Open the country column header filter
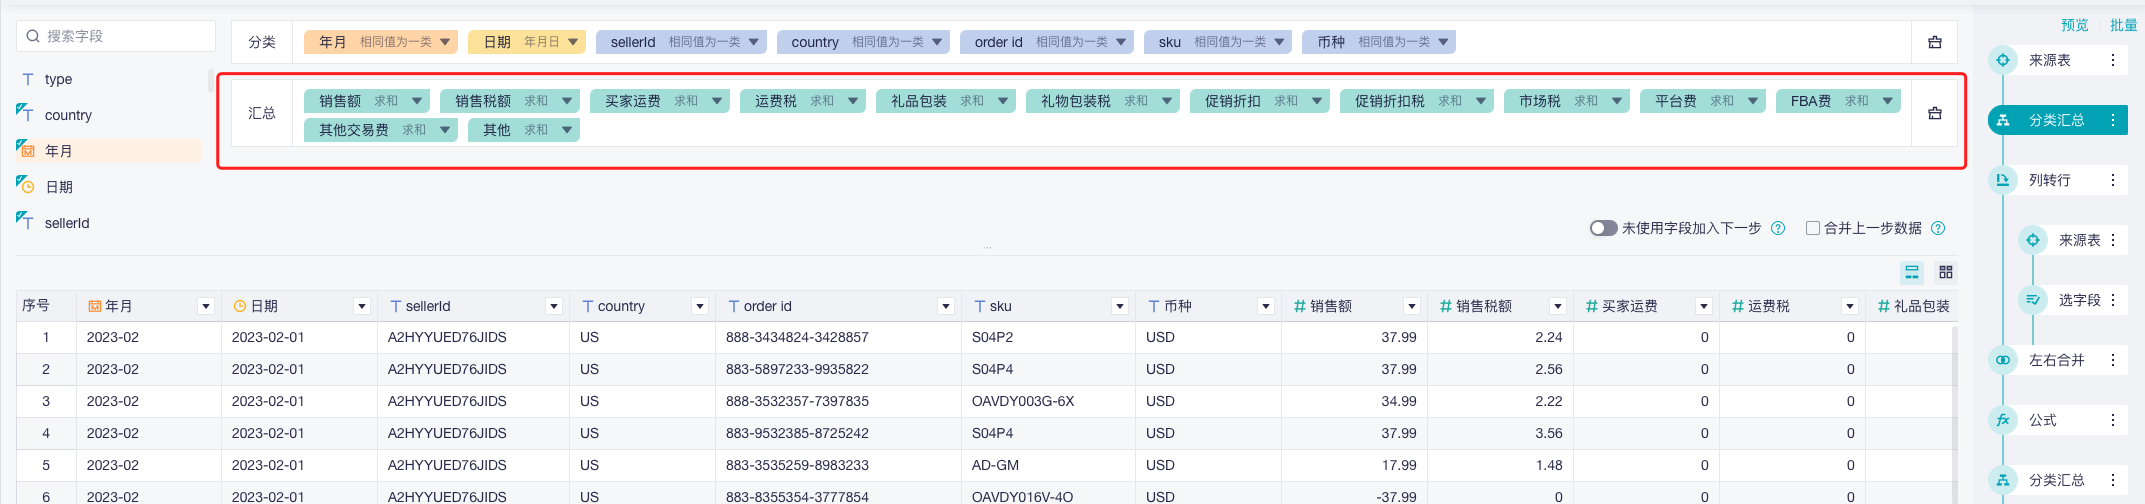This screenshot has height=504, width=2145. [x=700, y=306]
